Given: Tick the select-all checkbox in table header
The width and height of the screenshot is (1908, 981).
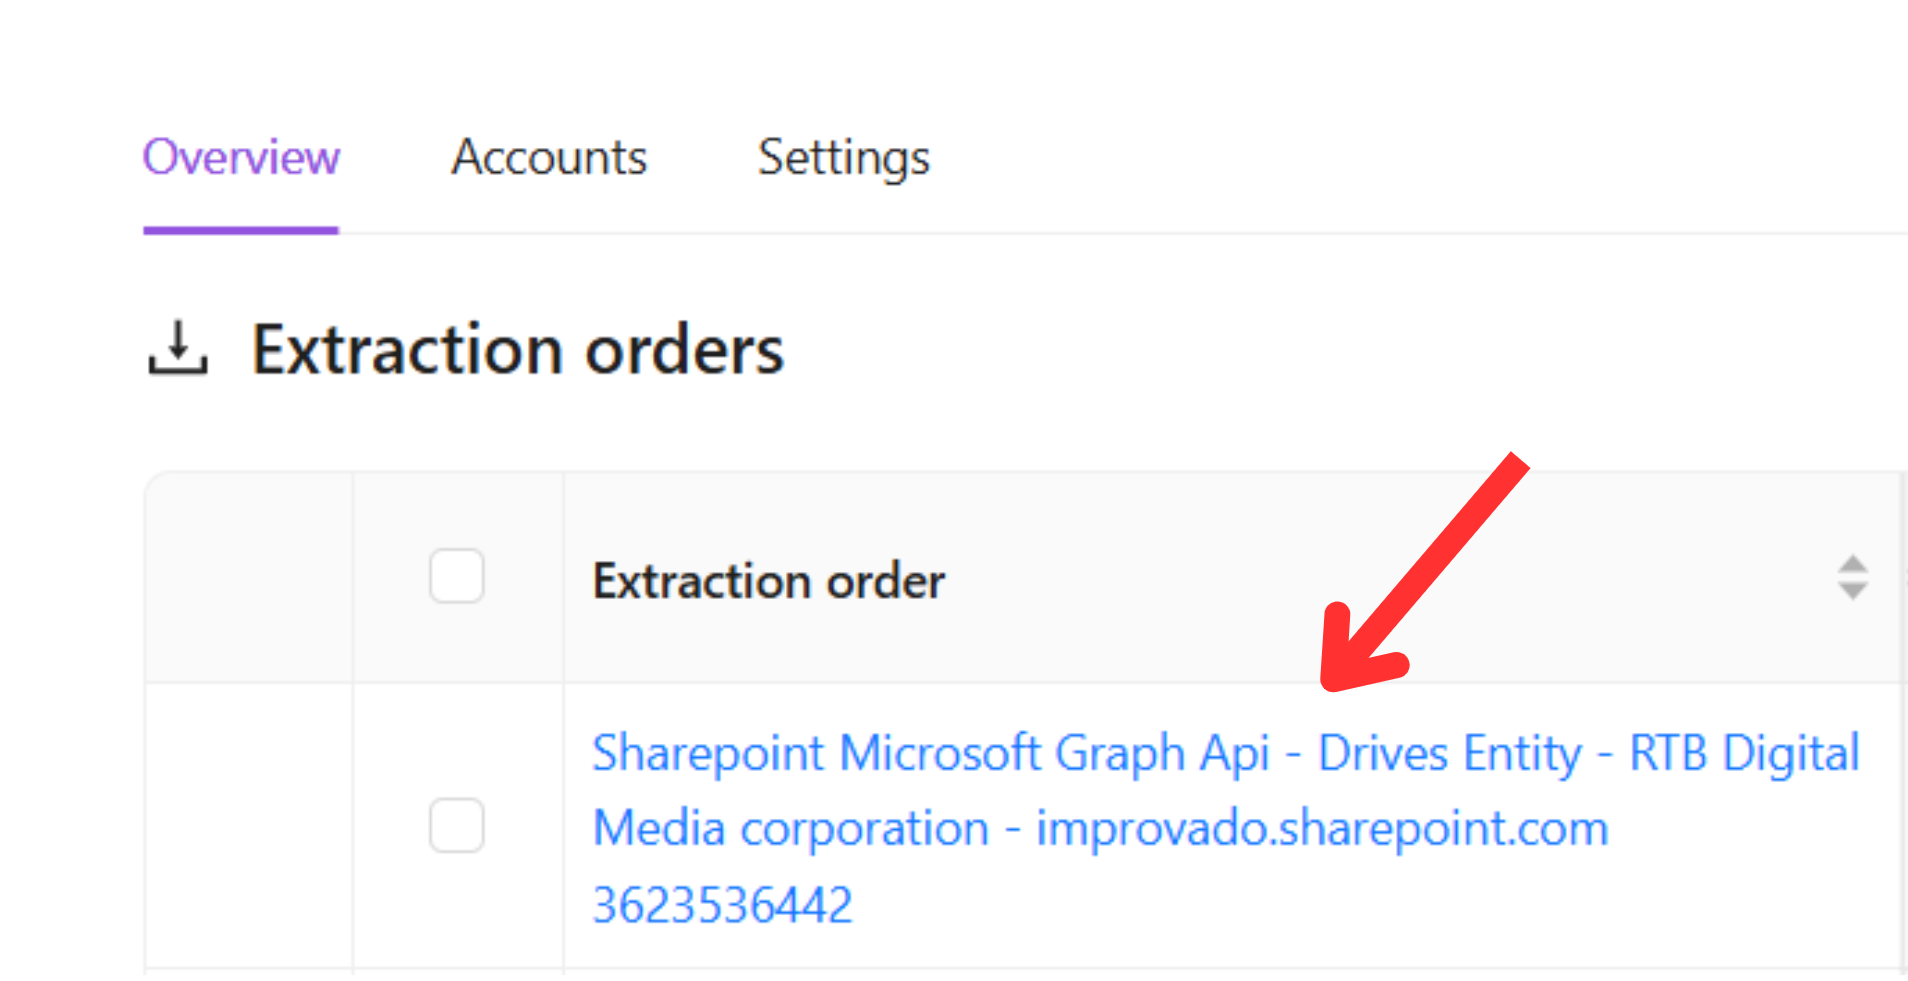Looking at the screenshot, I should (x=457, y=576).
